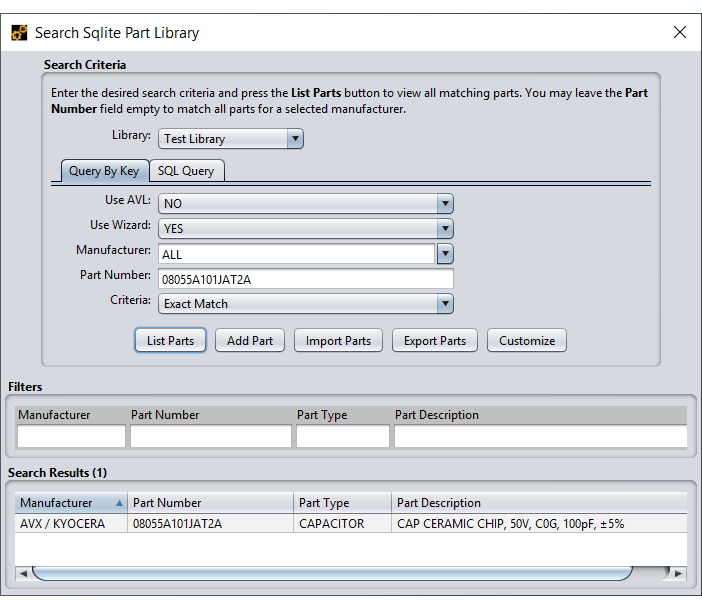This screenshot has height=600, width=702.
Task: Click the Import Parts button
Action: click(x=338, y=341)
